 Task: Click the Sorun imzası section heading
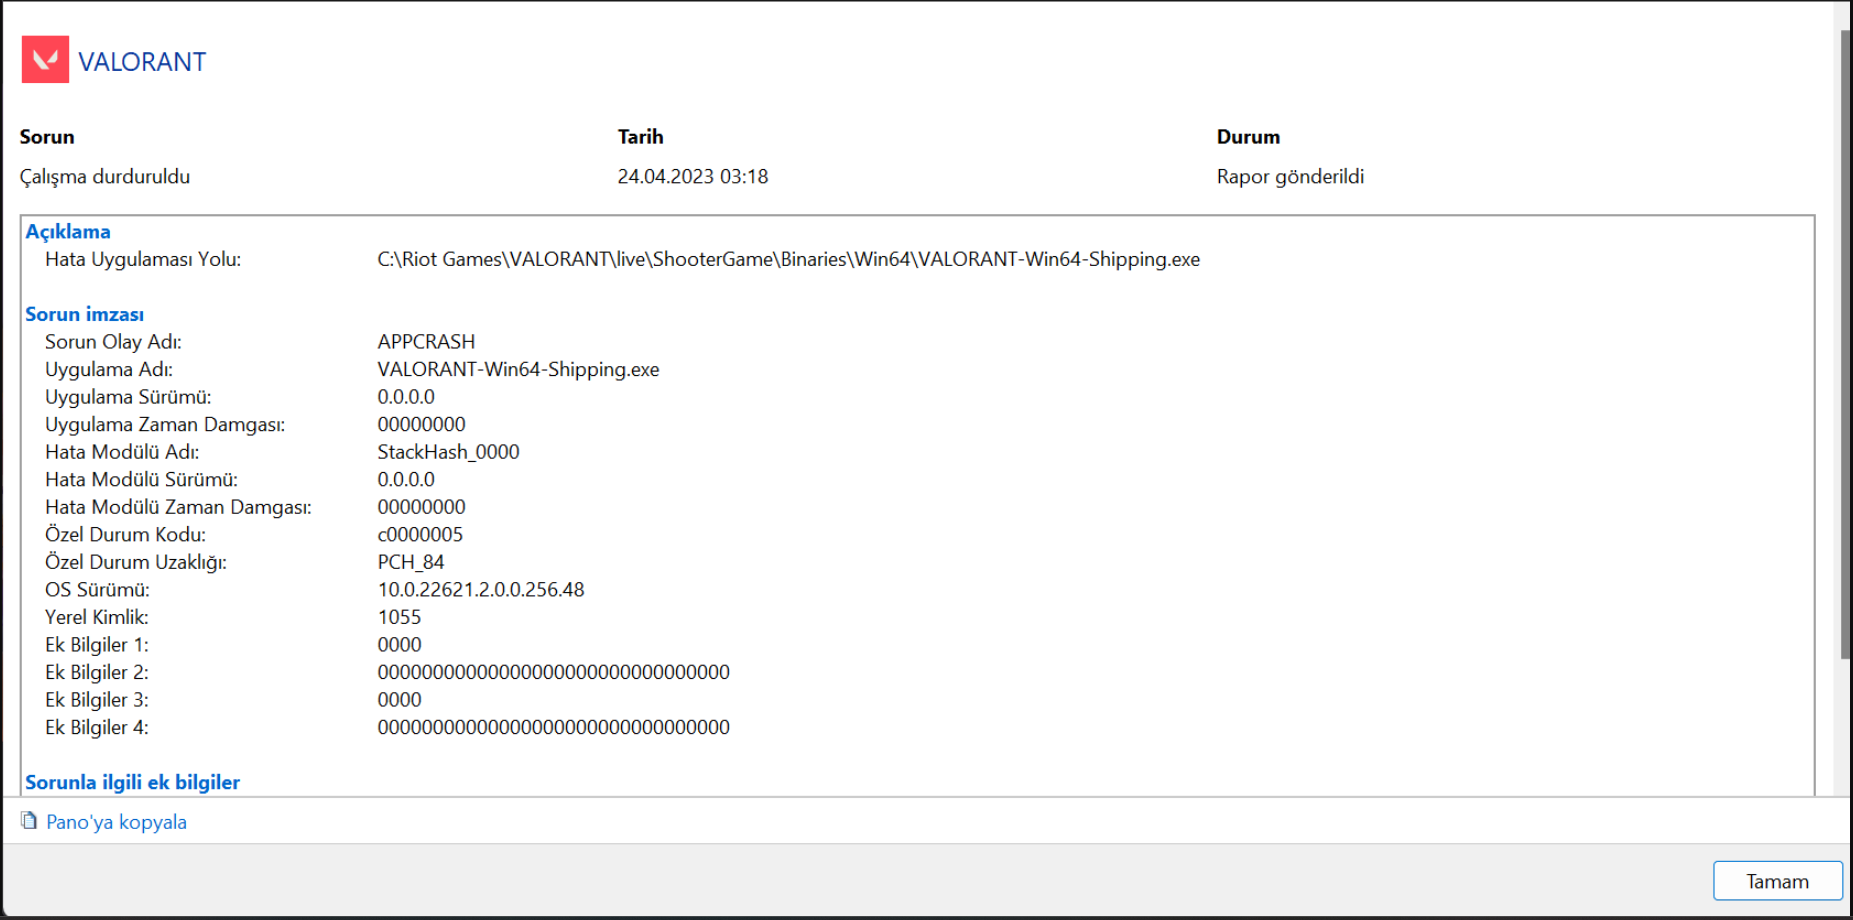tap(85, 315)
